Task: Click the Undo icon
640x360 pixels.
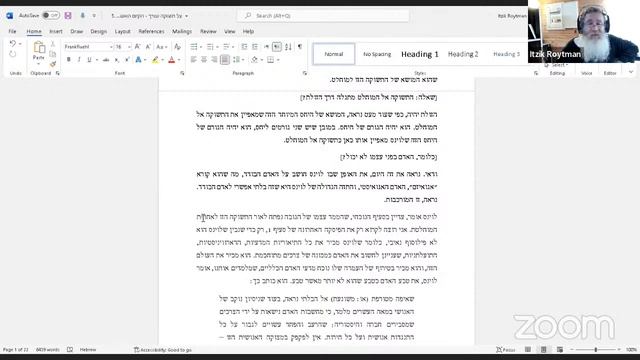Action: coord(13,43)
